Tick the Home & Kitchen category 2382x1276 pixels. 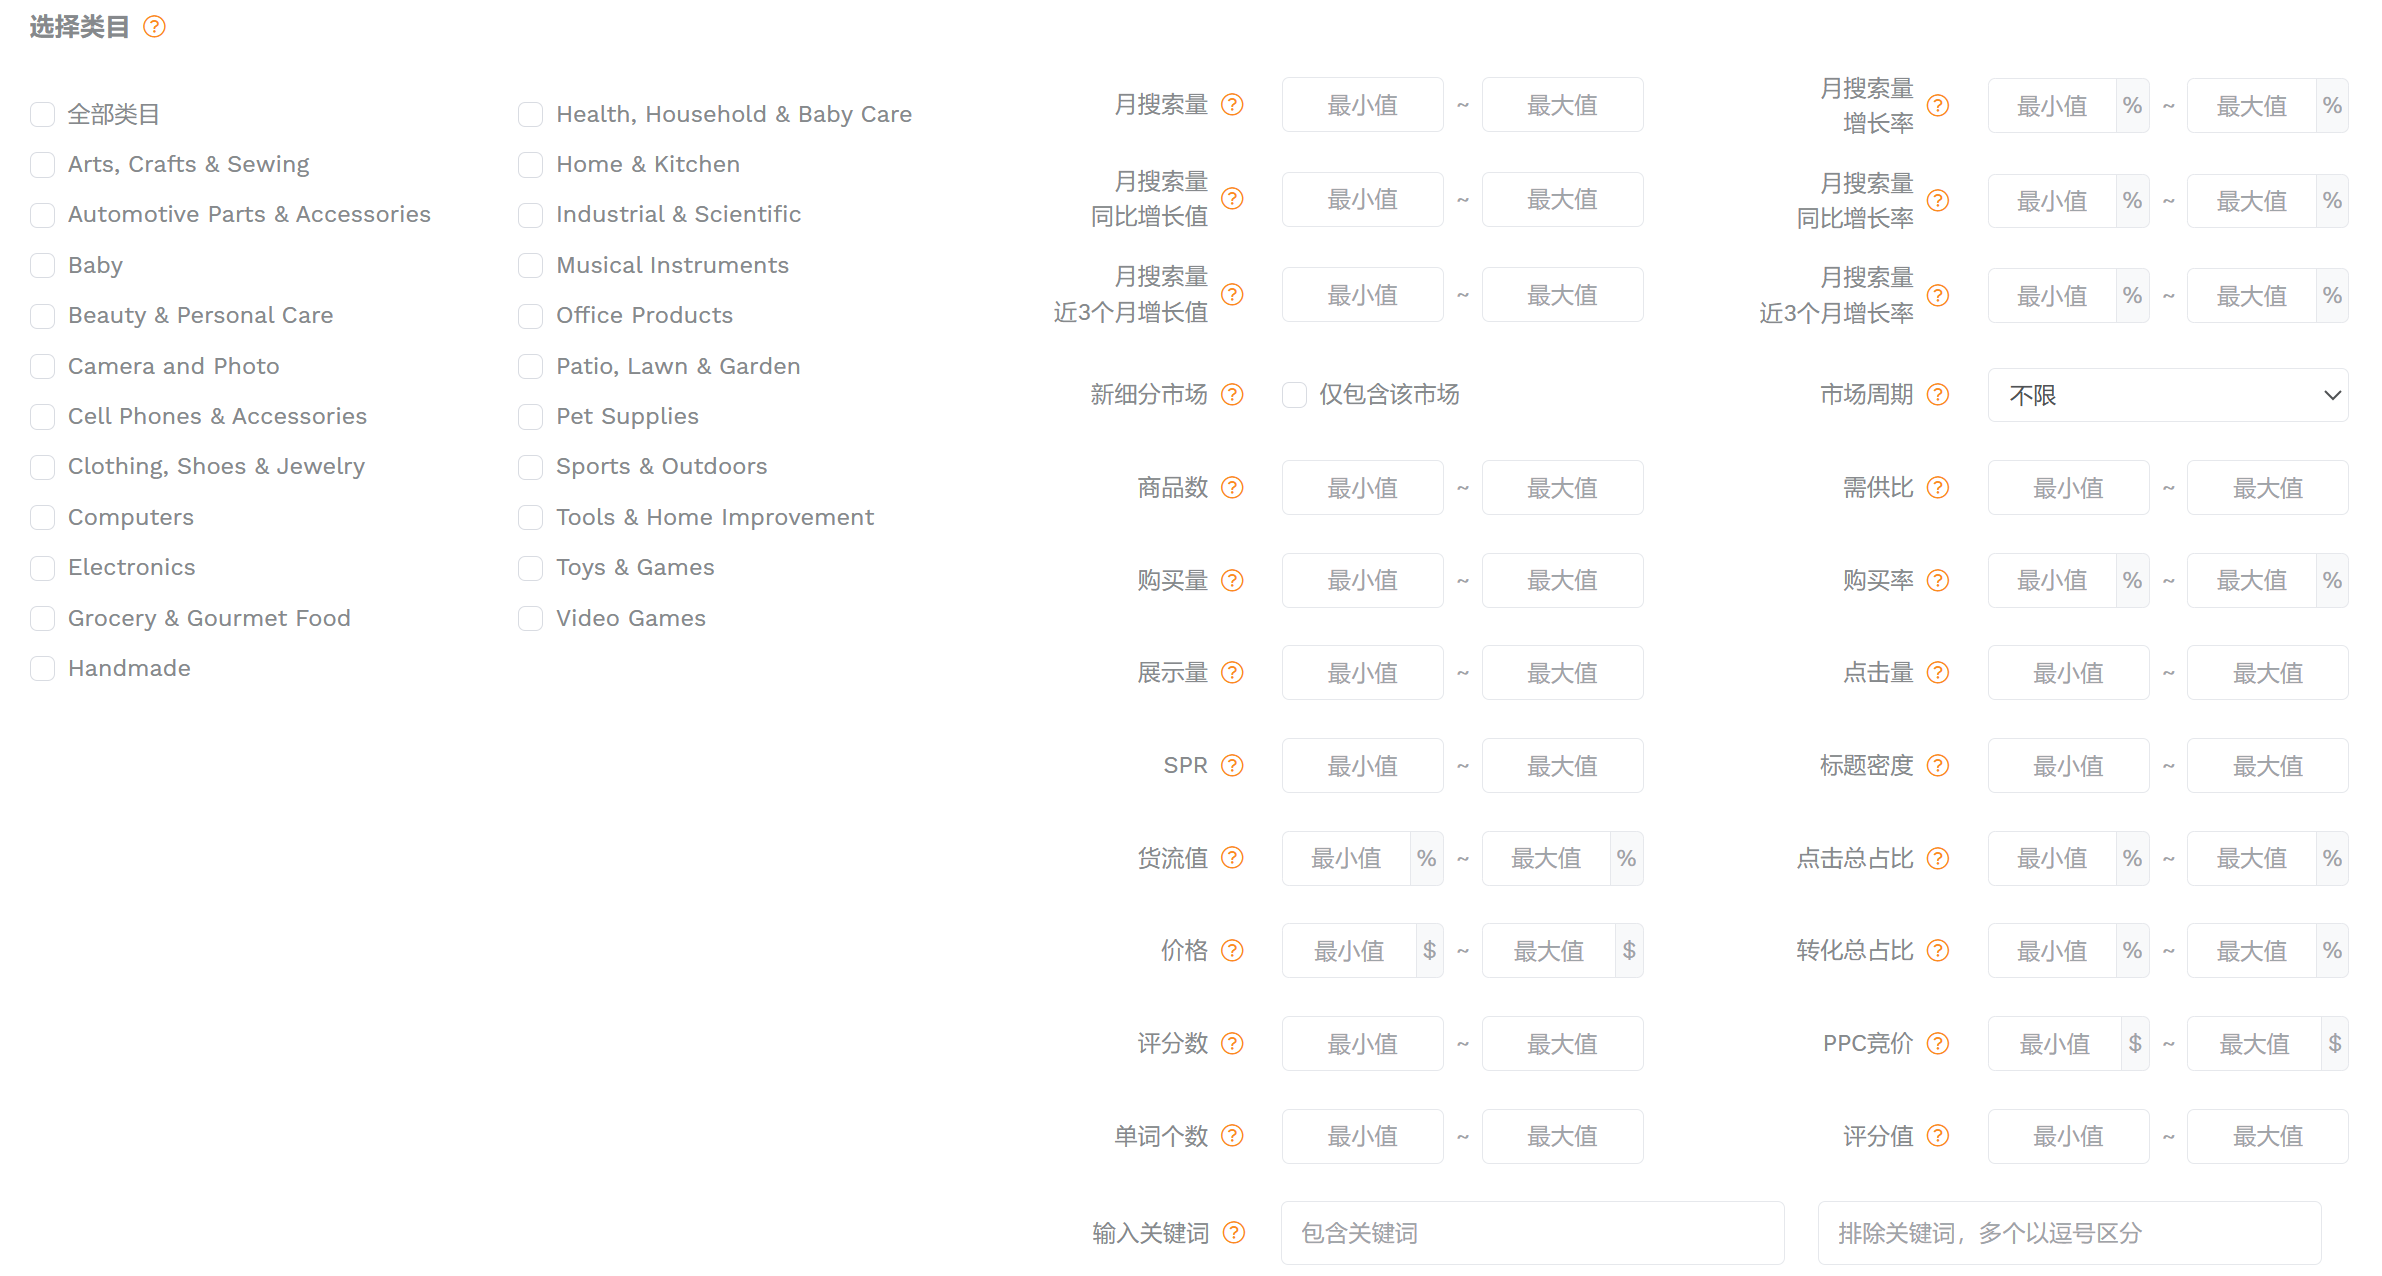(531, 165)
